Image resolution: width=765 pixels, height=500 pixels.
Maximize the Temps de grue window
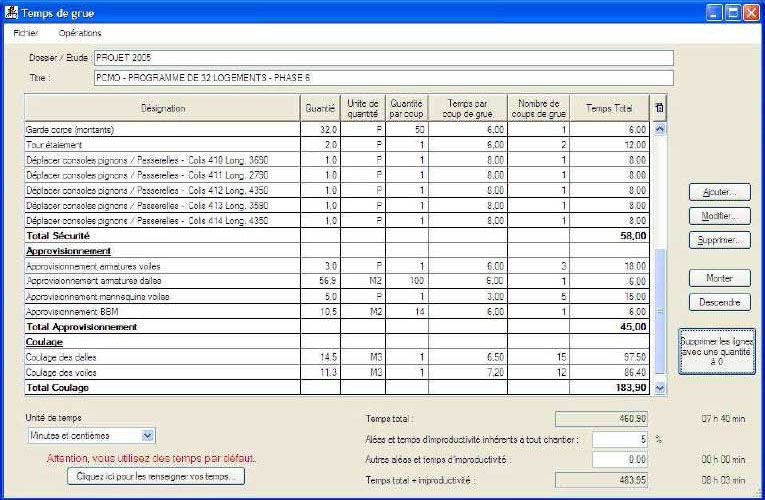[x=733, y=13]
